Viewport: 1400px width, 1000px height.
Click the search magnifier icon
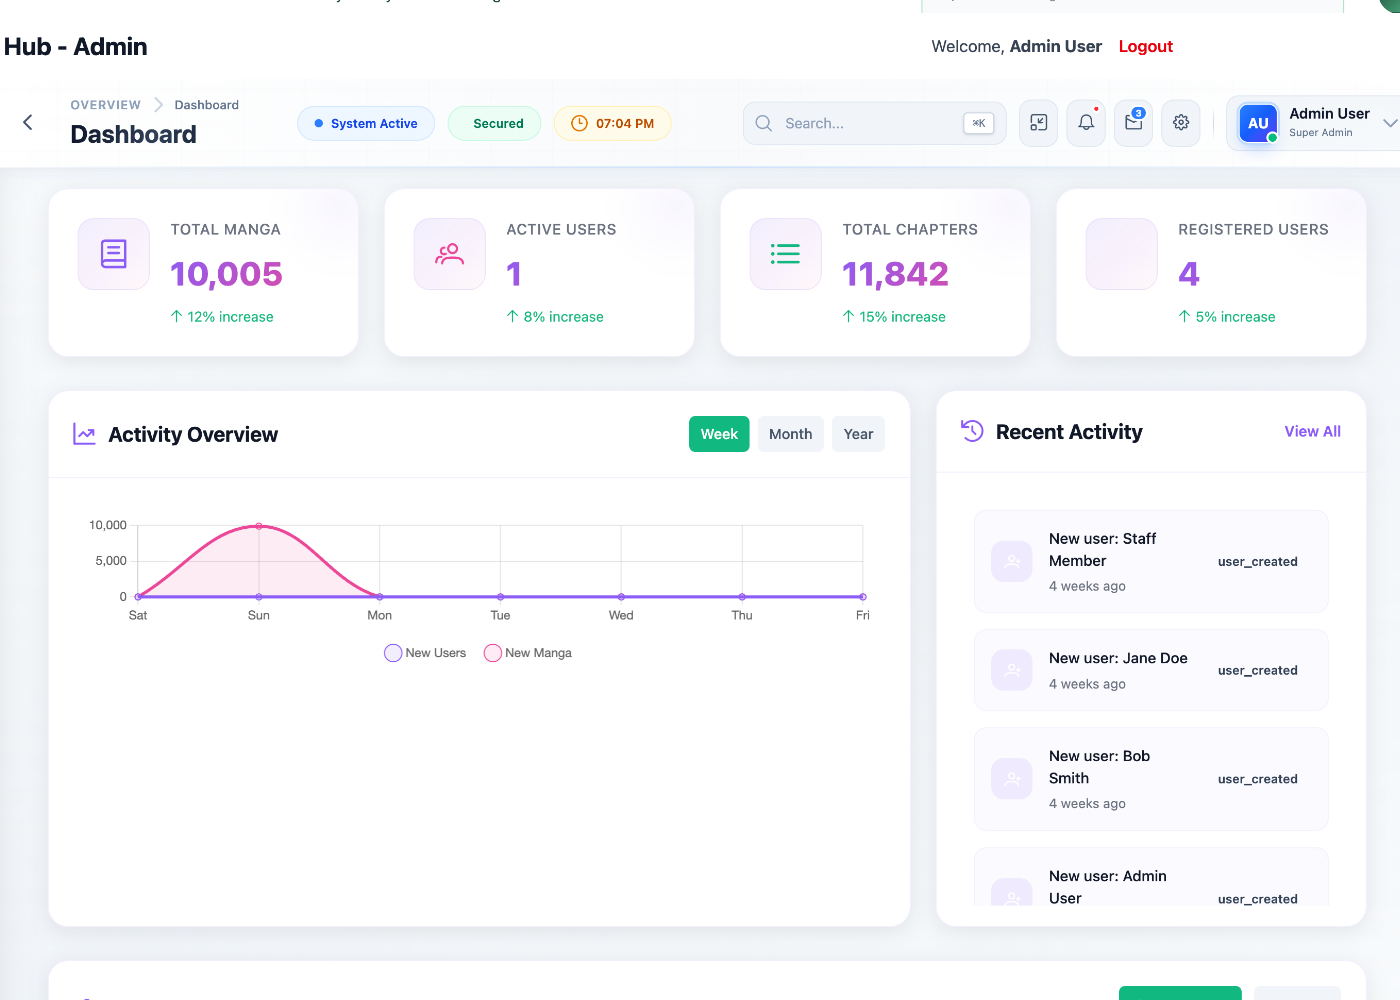[x=764, y=123]
